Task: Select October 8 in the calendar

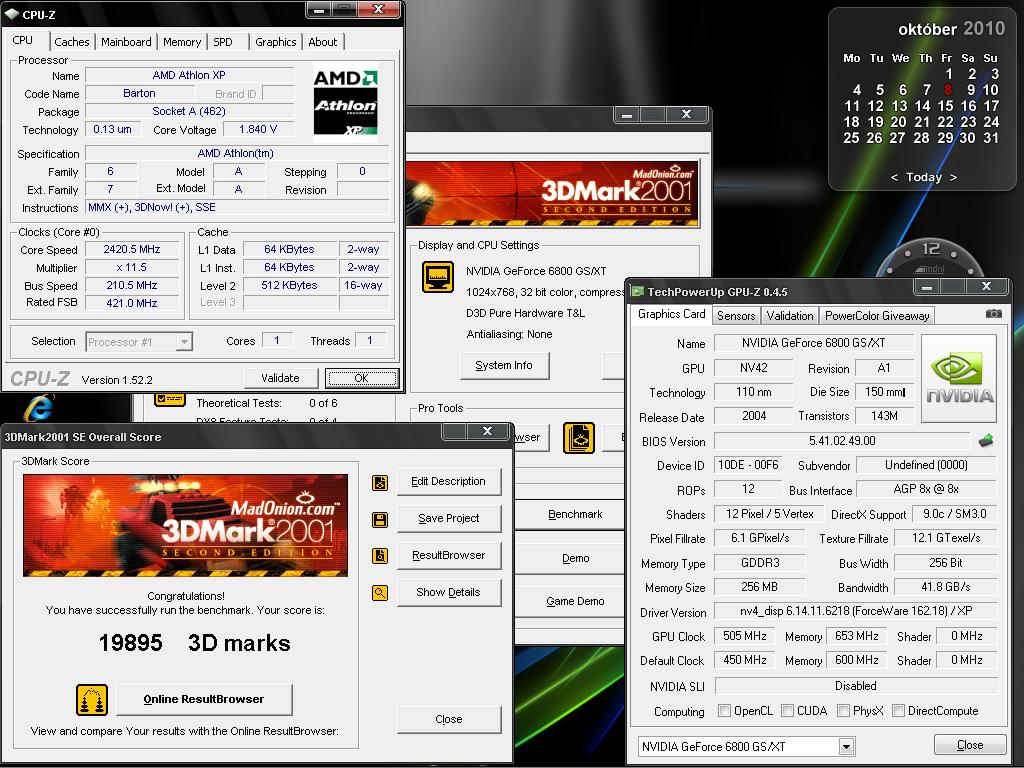Action: click(948, 89)
